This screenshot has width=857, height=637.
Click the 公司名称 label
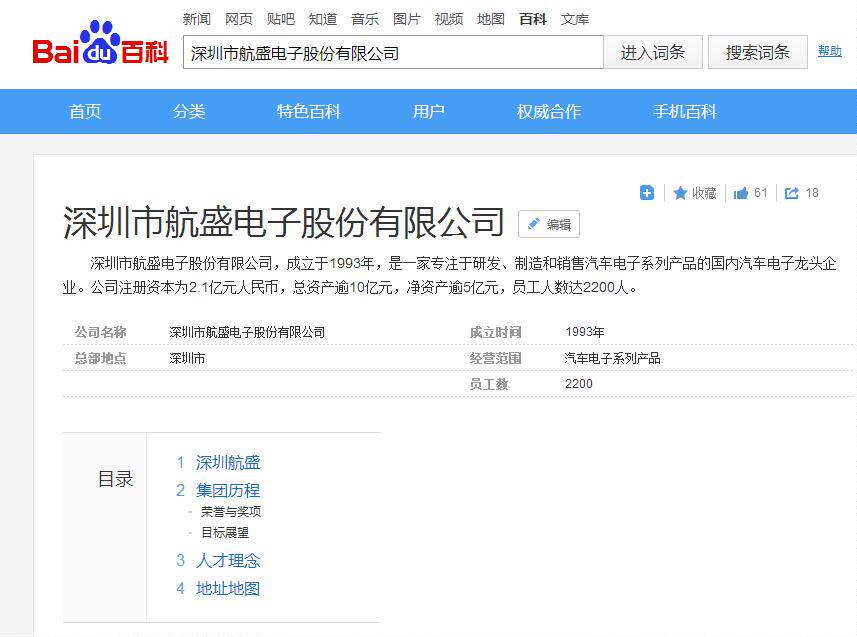point(101,332)
